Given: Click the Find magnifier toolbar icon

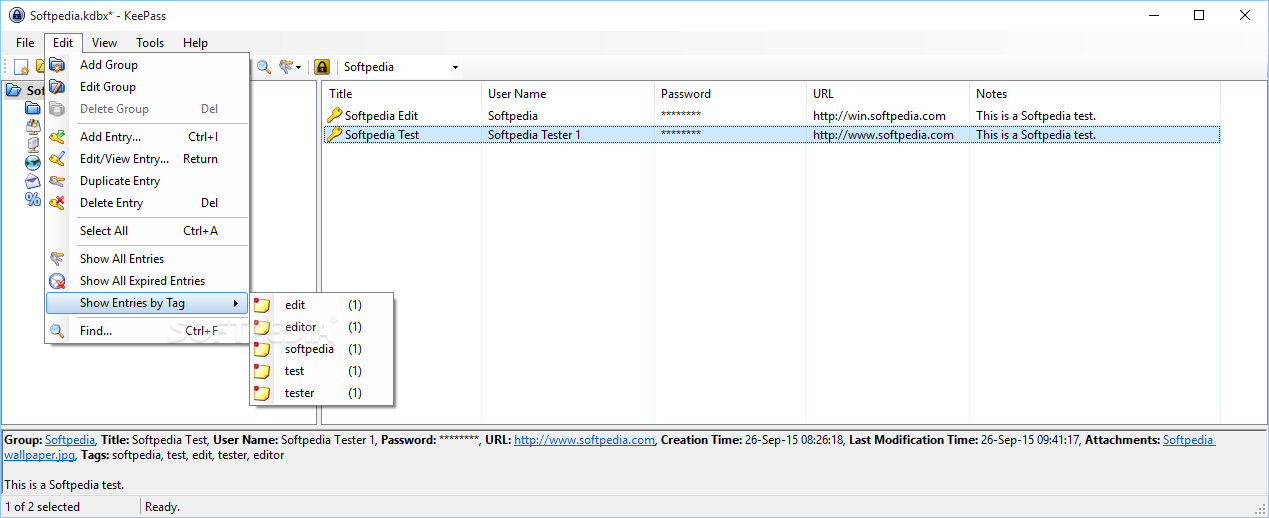Looking at the screenshot, I should 264,67.
